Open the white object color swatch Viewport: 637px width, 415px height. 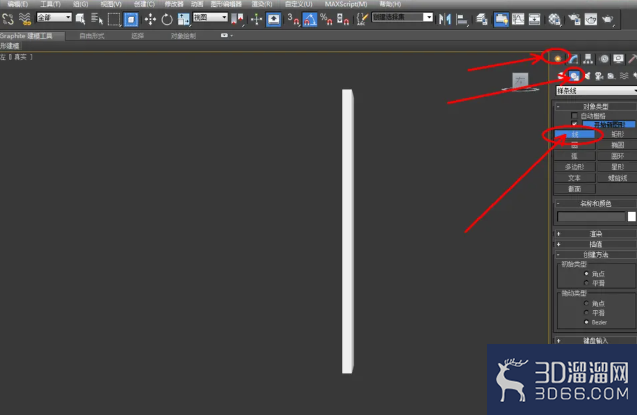pyautogui.click(x=631, y=216)
